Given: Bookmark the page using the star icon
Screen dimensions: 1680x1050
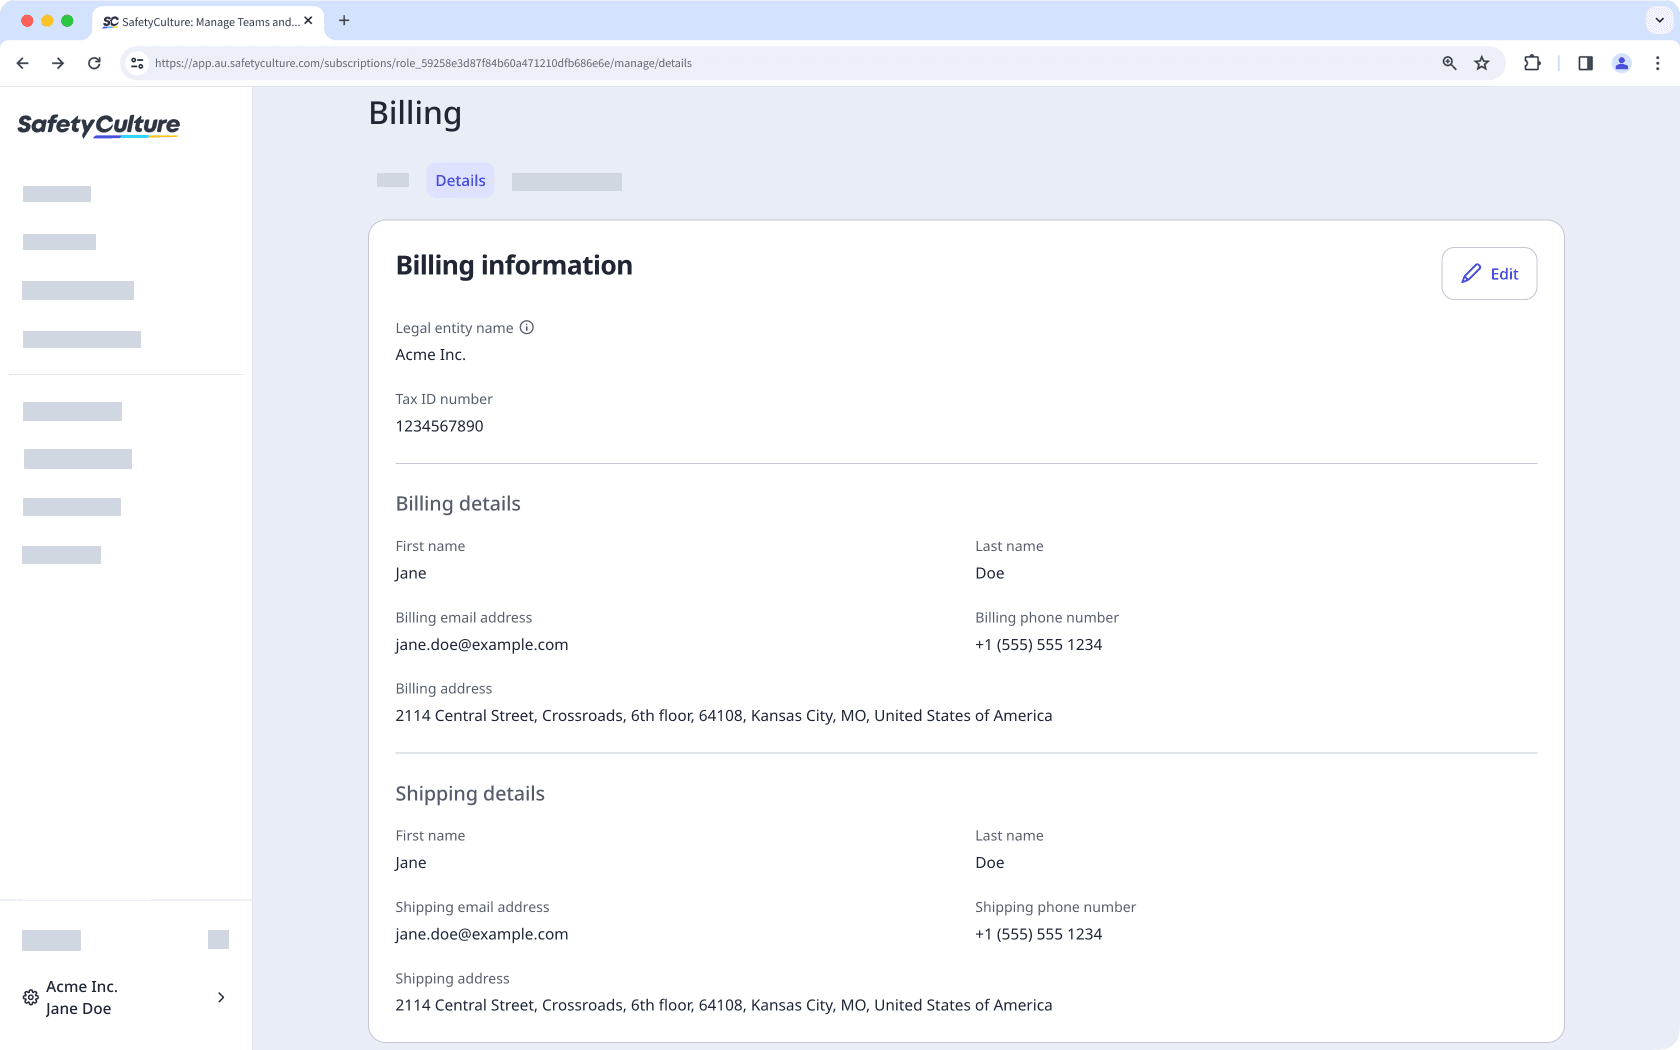Looking at the screenshot, I should point(1482,62).
